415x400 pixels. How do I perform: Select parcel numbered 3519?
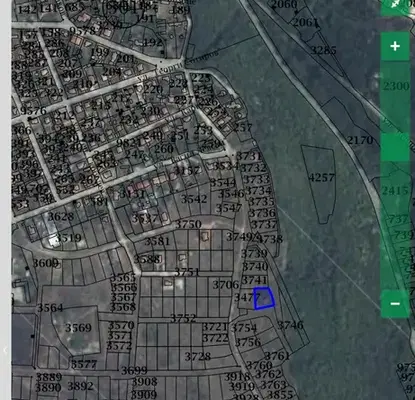(x=68, y=238)
